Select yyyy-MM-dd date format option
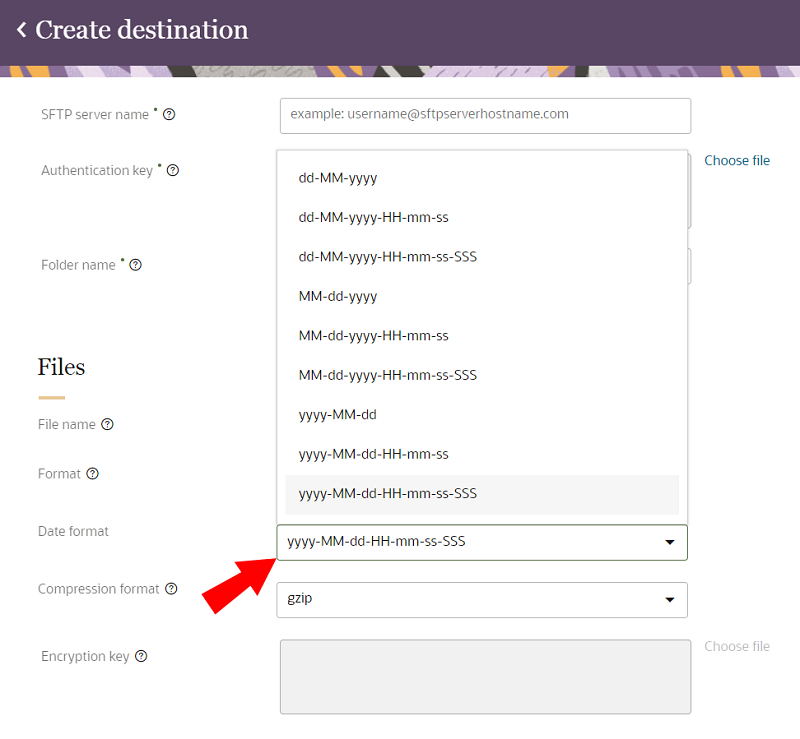 pos(338,414)
